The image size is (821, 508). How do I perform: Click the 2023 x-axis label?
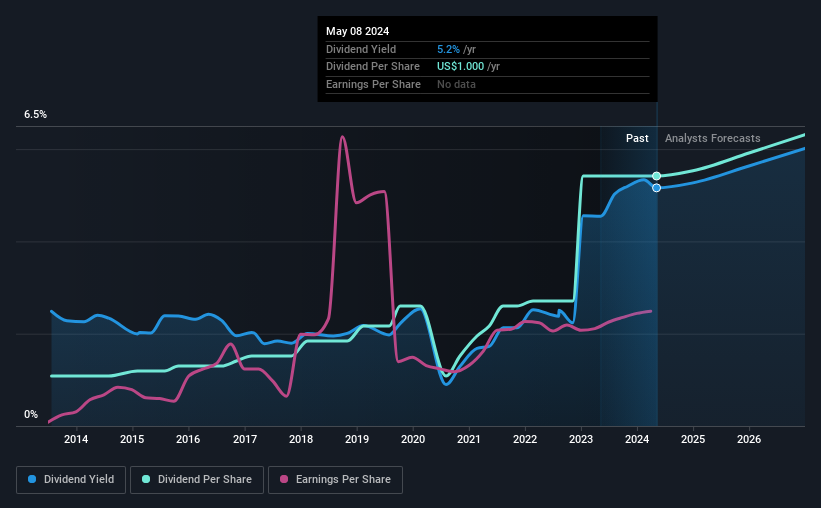[x=581, y=439]
